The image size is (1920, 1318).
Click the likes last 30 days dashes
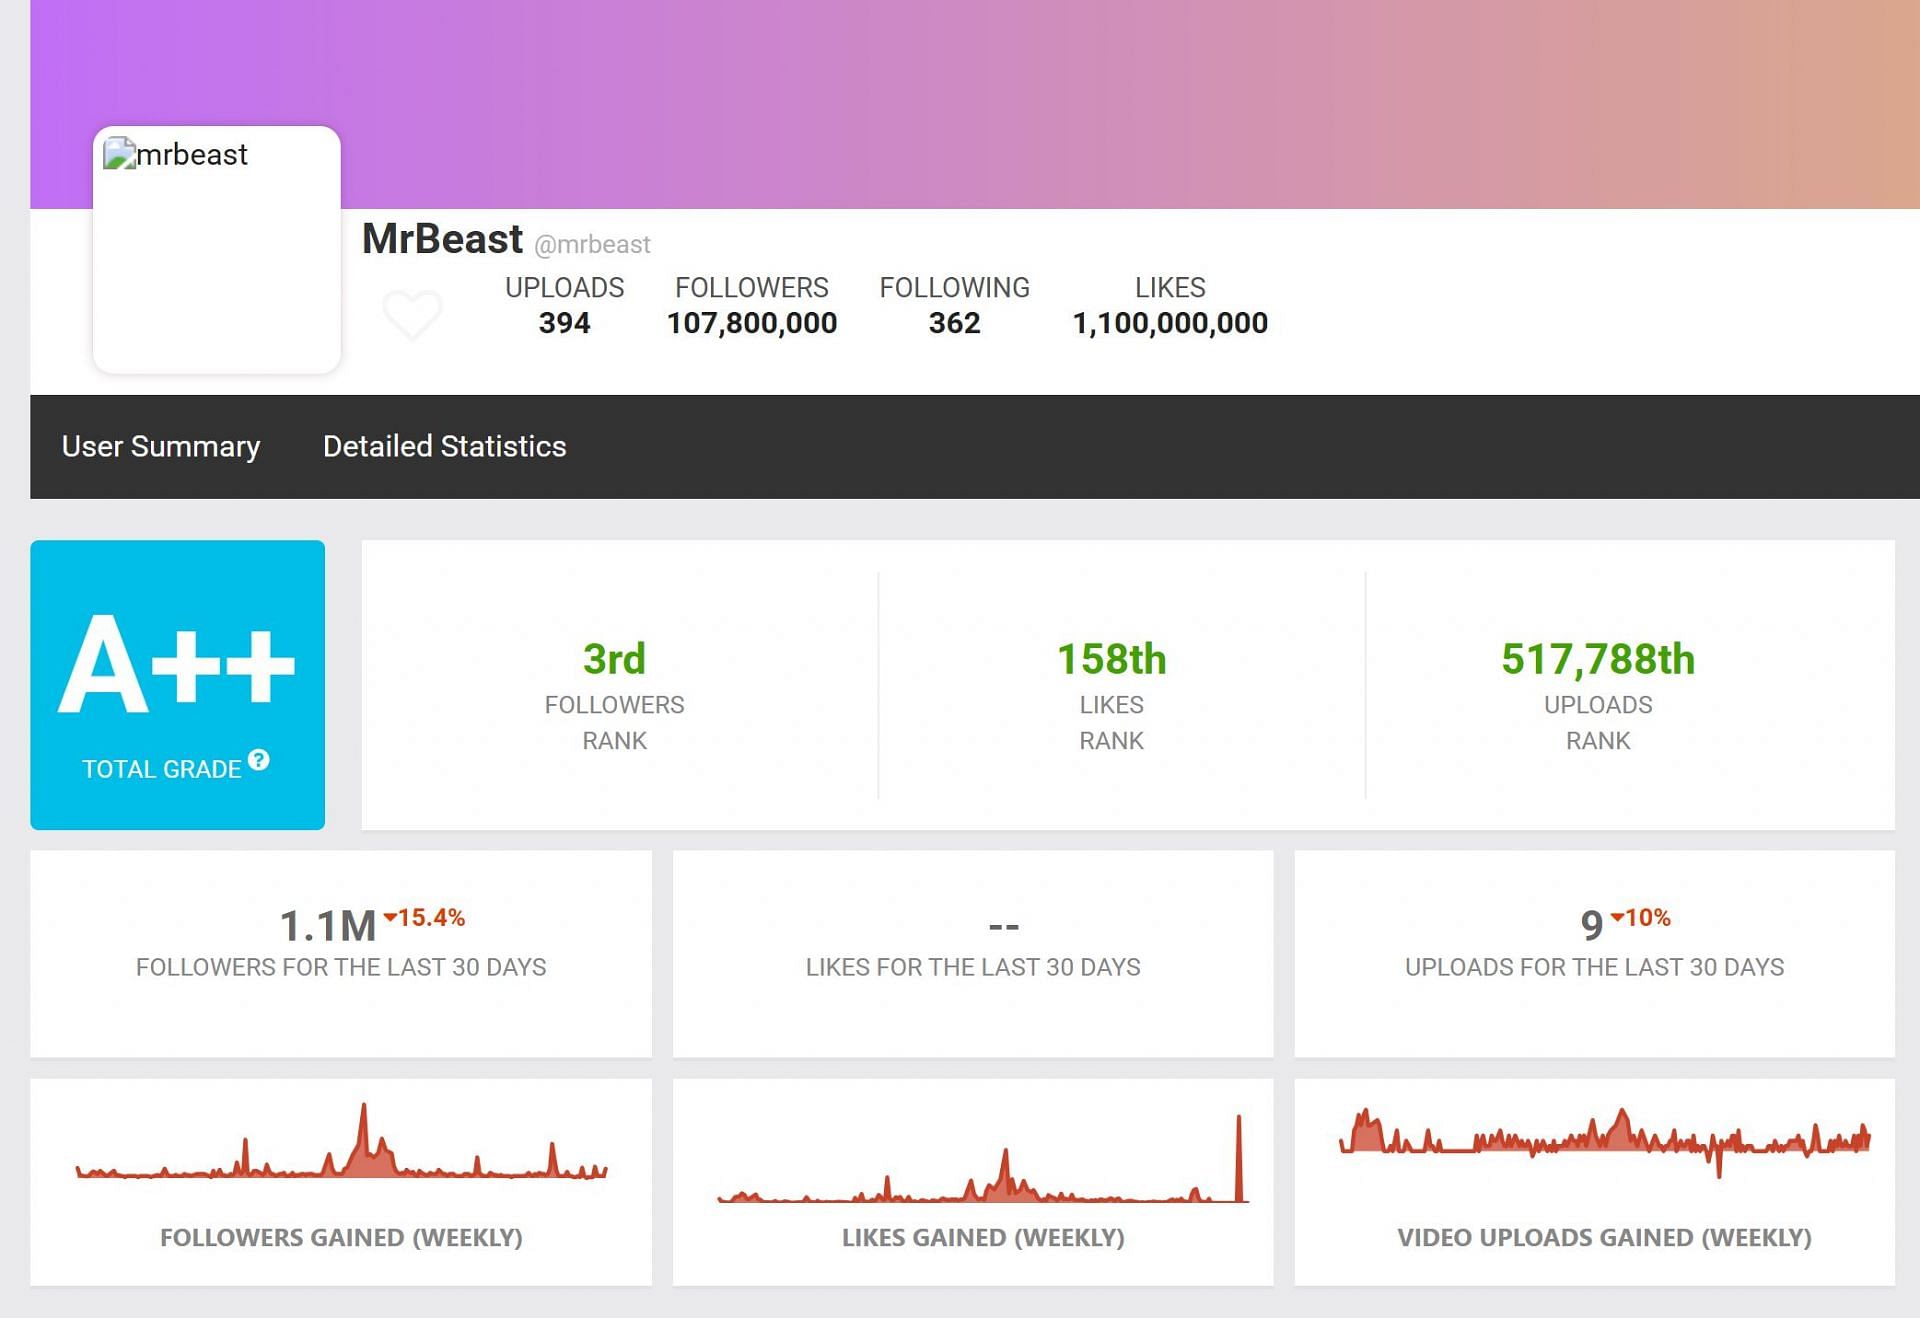click(1003, 927)
